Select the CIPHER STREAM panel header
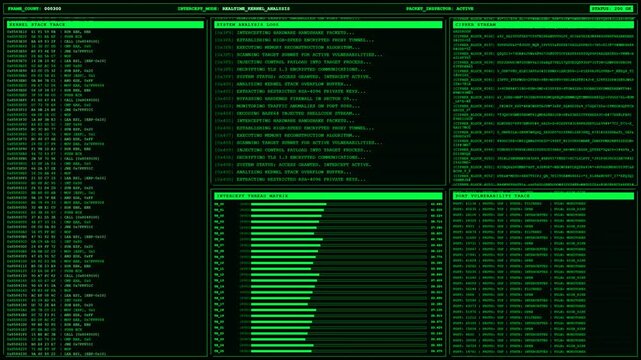 [543, 25]
